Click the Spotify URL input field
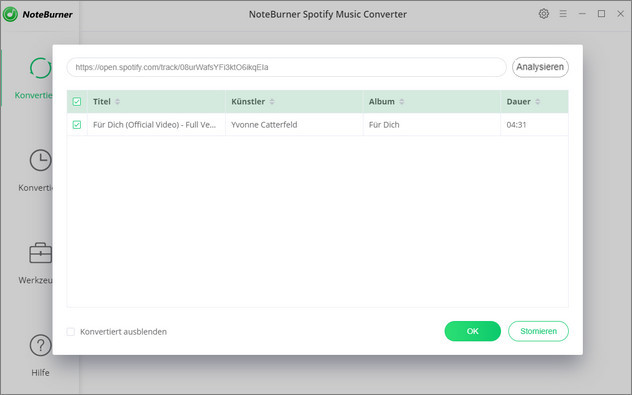The height and width of the screenshot is (395, 632). pos(286,67)
